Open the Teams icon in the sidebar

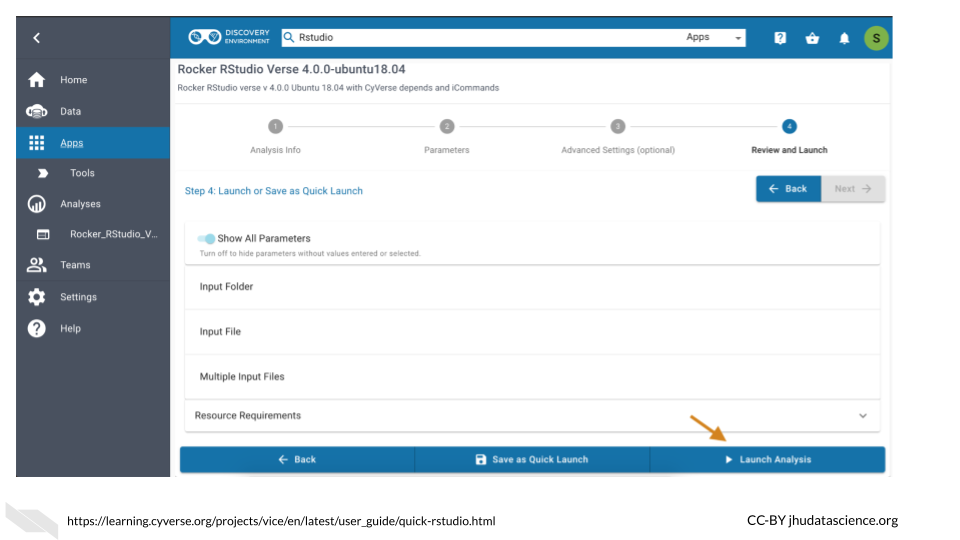(x=37, y=265)
